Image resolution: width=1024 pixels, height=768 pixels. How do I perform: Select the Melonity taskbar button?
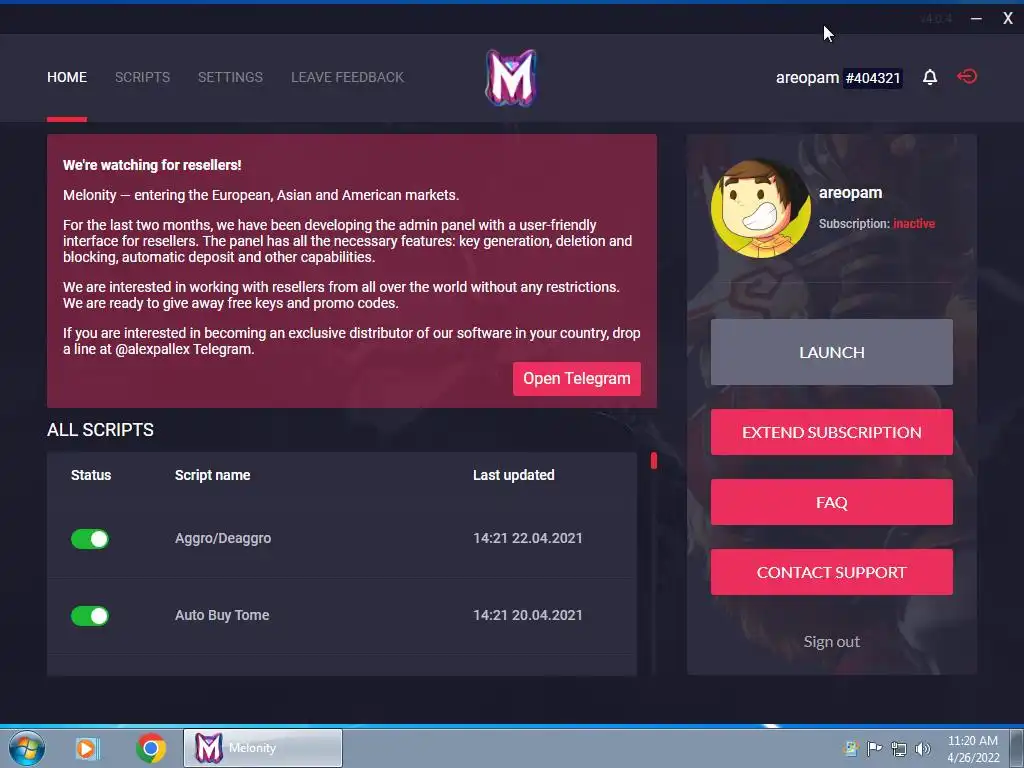(263, 748)
